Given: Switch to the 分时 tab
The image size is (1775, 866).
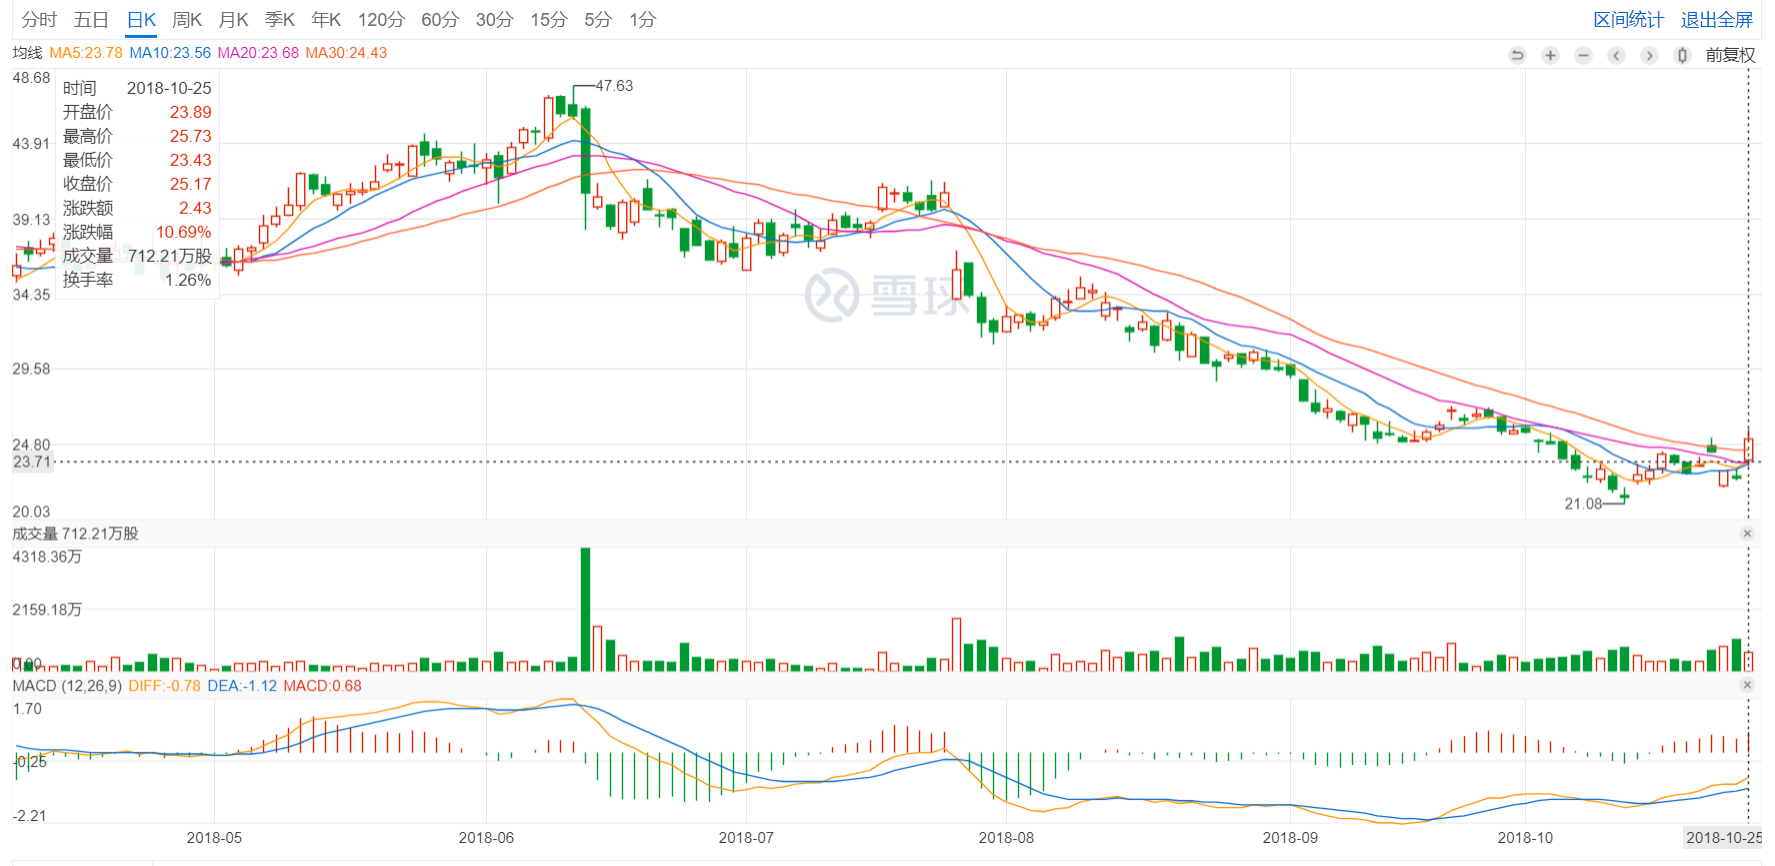Looking at the screenshot, I should 39,20.
